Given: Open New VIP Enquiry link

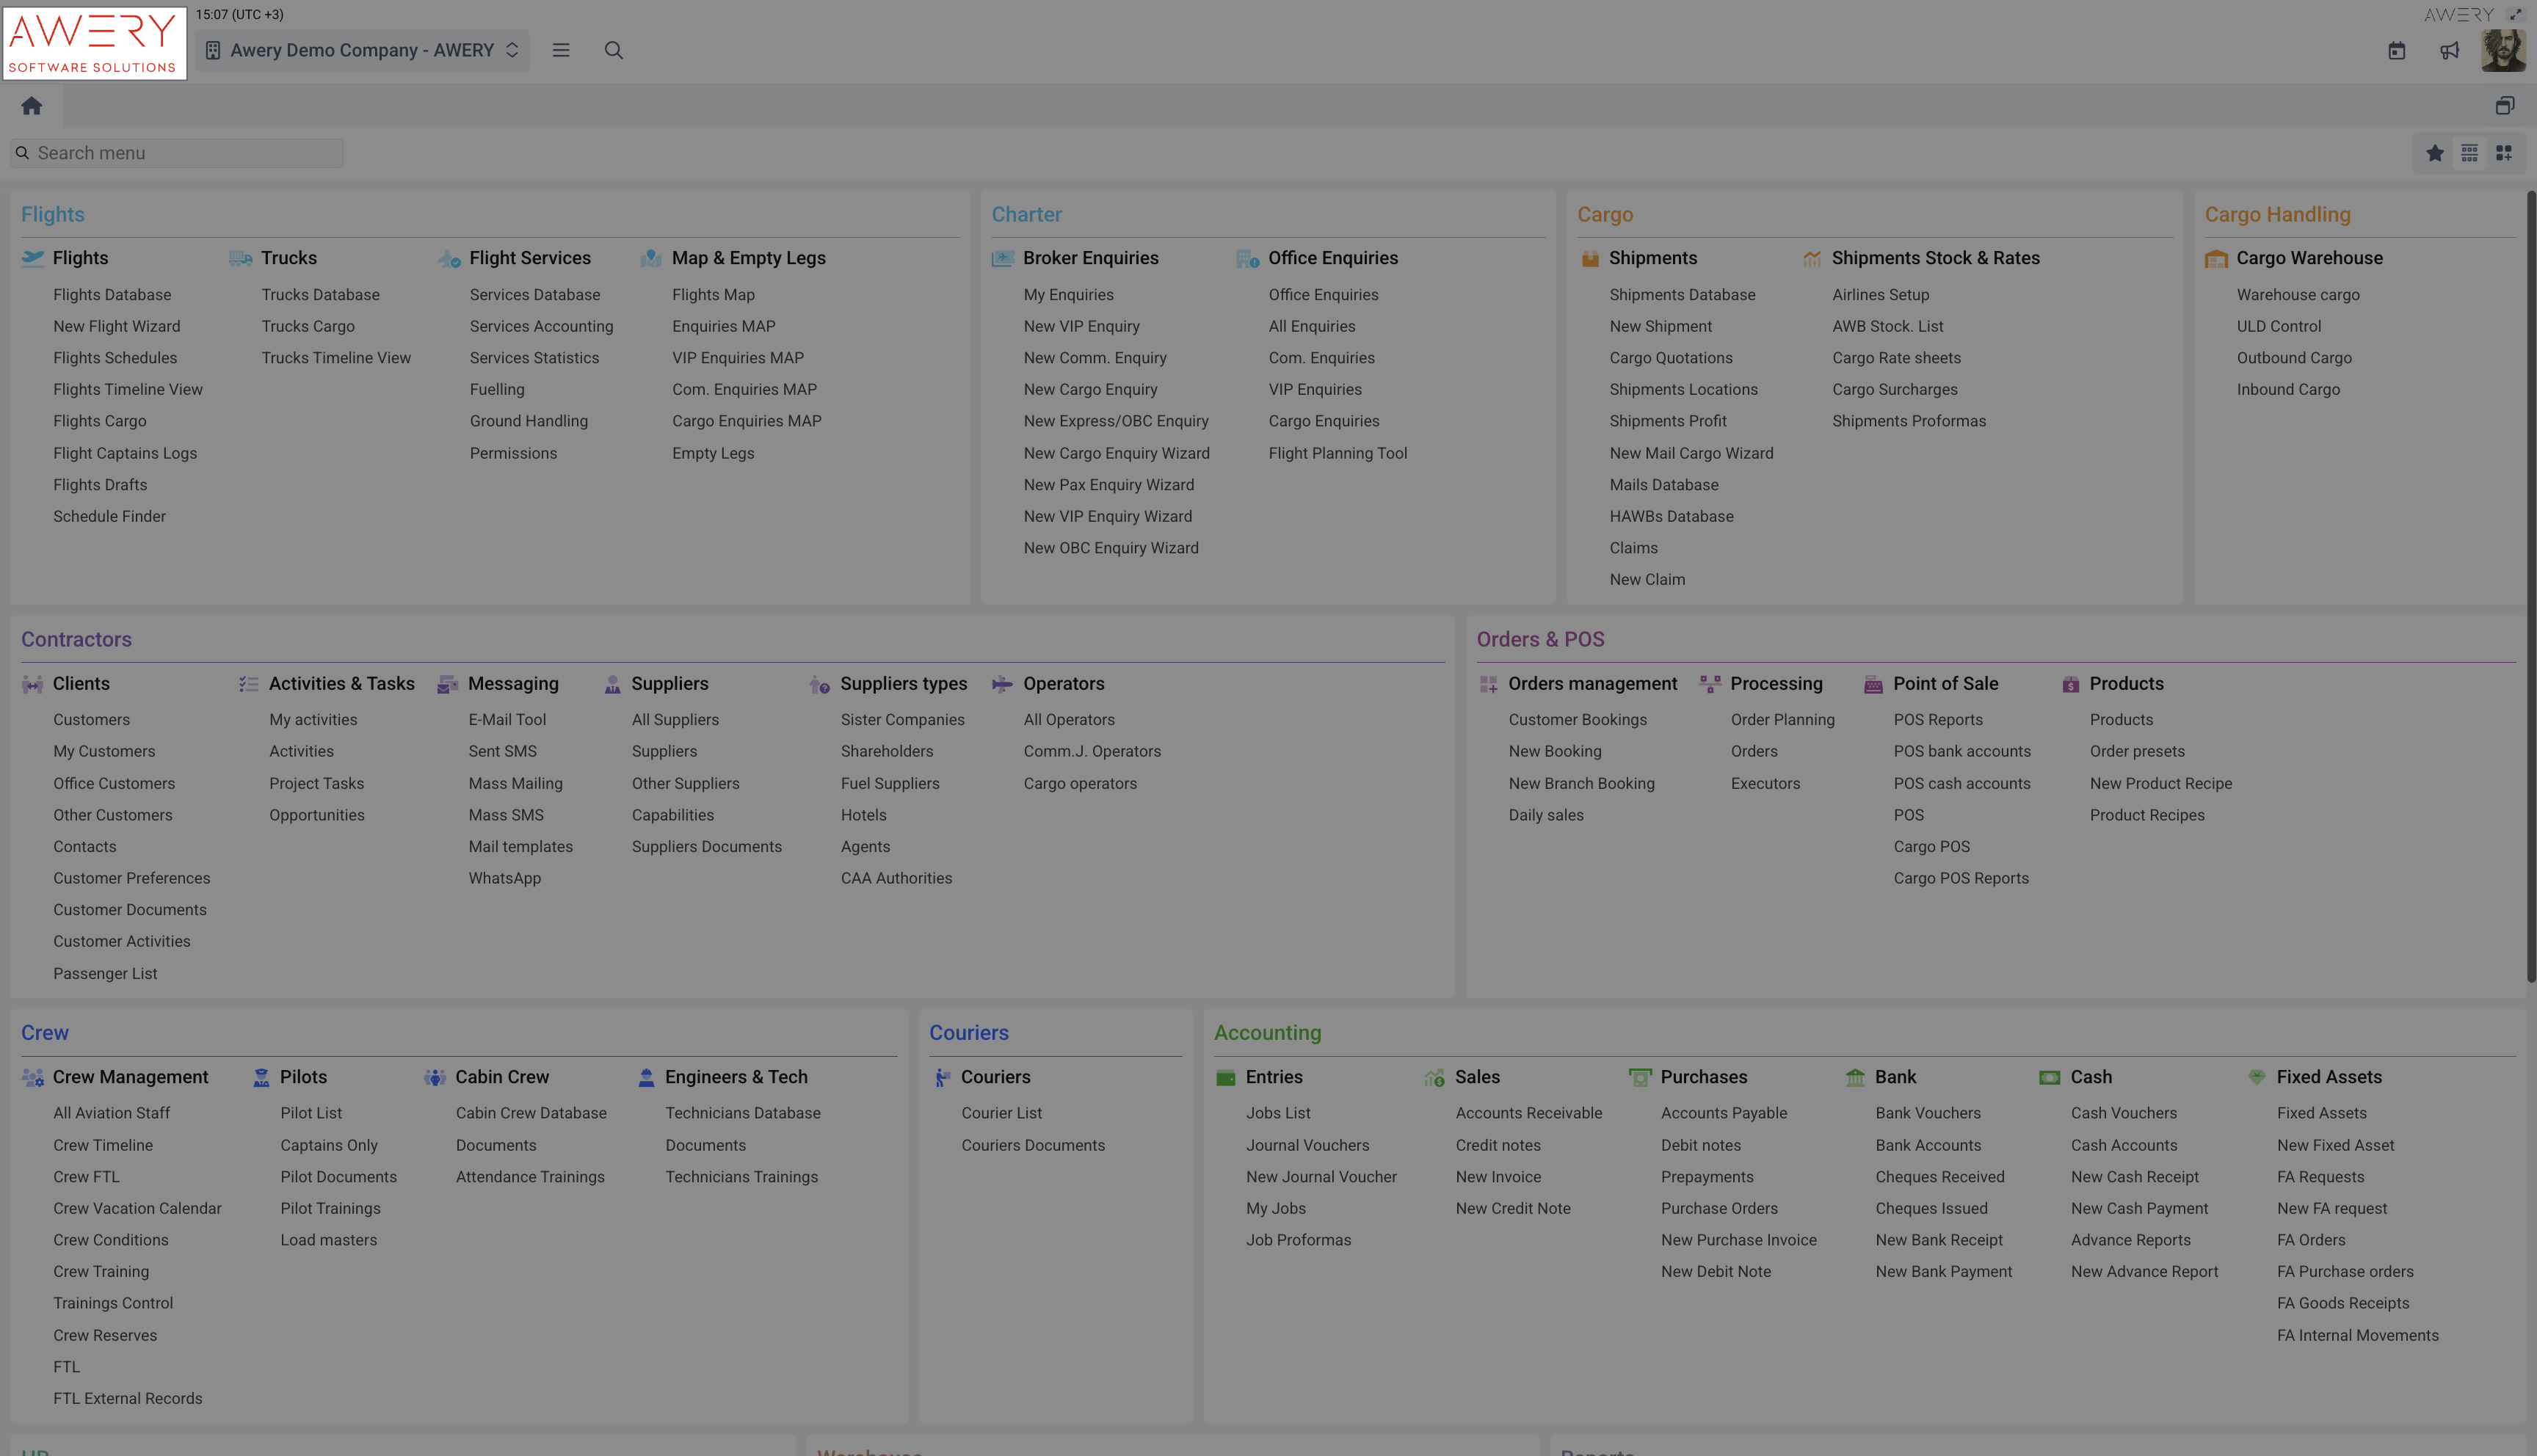Looking at the screenshot, I should 1081,326.
